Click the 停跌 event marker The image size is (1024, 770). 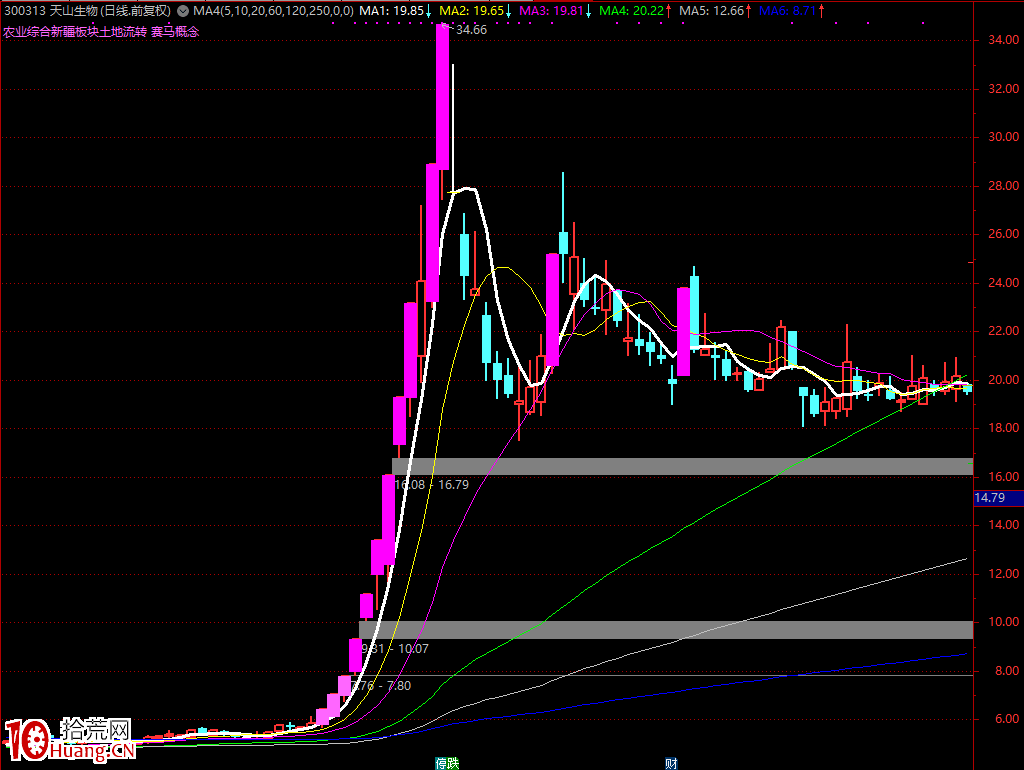pyautogui.click(x=447, y=763)
